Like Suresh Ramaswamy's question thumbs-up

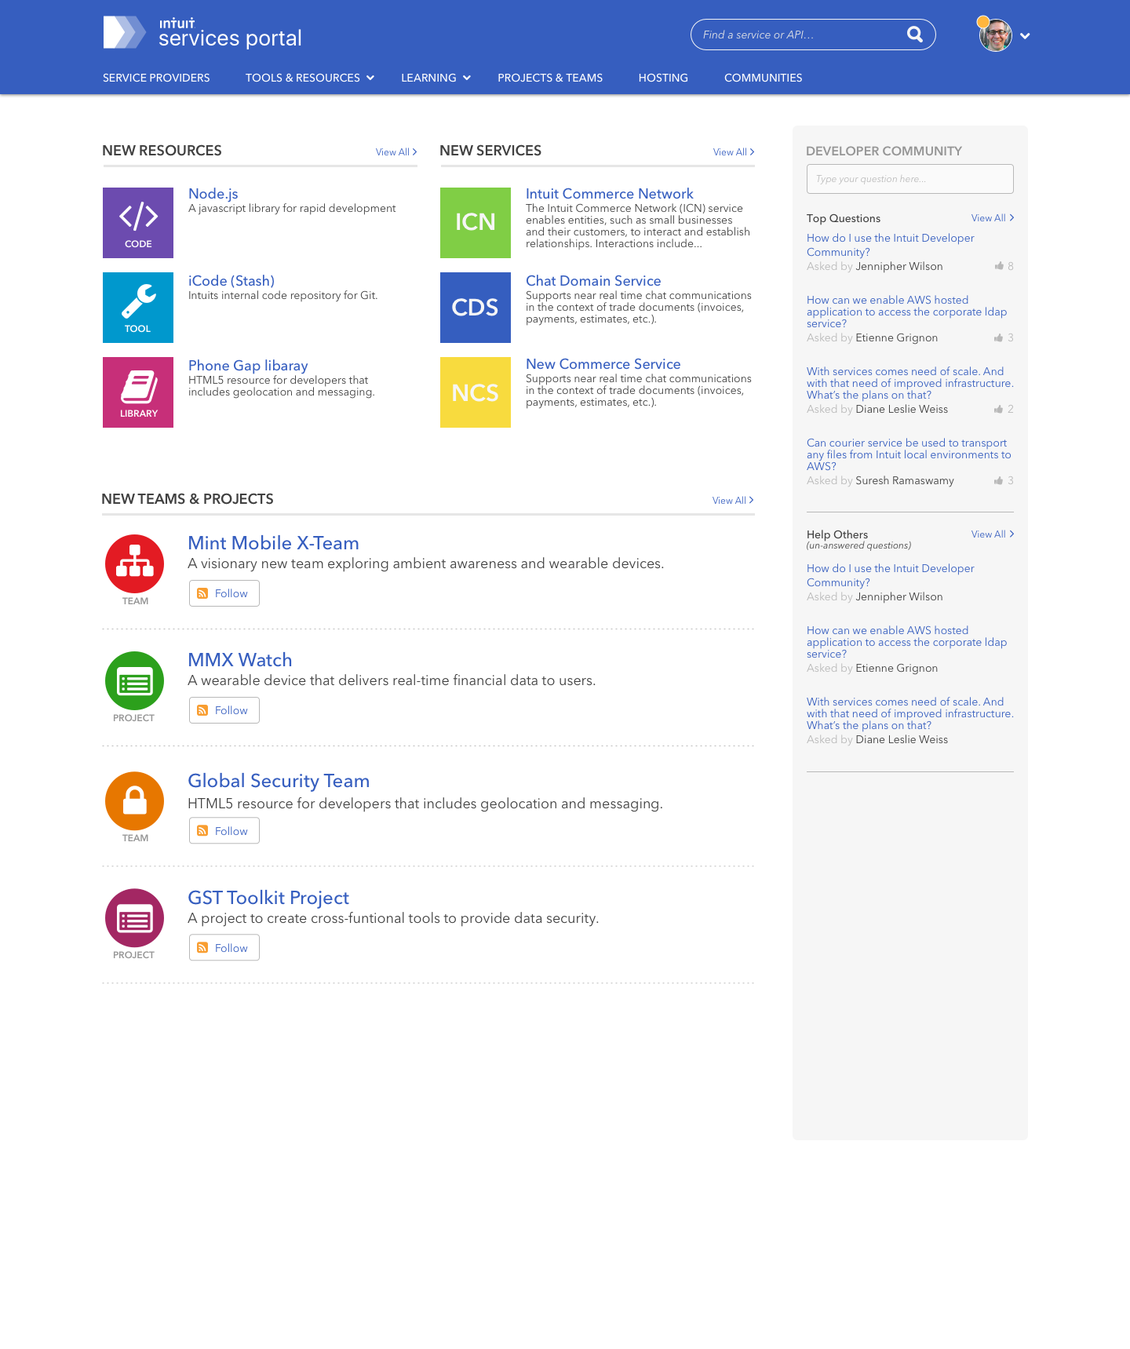(999, 481)
